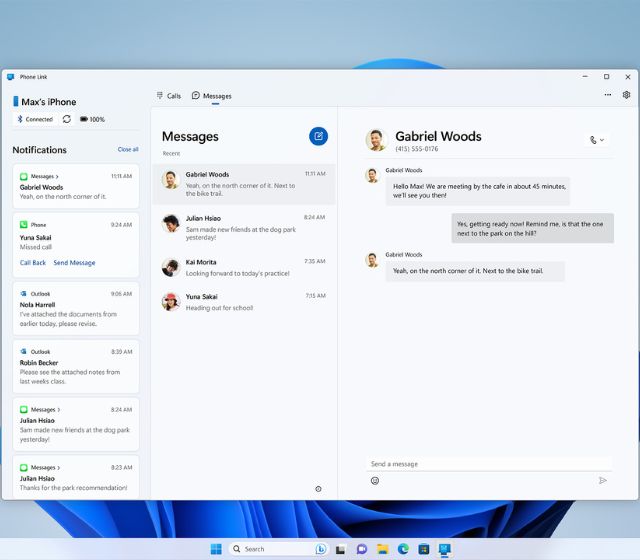Viewport: 640px width, 560px height.
Task: Switch to the Calls tab
Action: pyautogui.click(x=168, y=96)
